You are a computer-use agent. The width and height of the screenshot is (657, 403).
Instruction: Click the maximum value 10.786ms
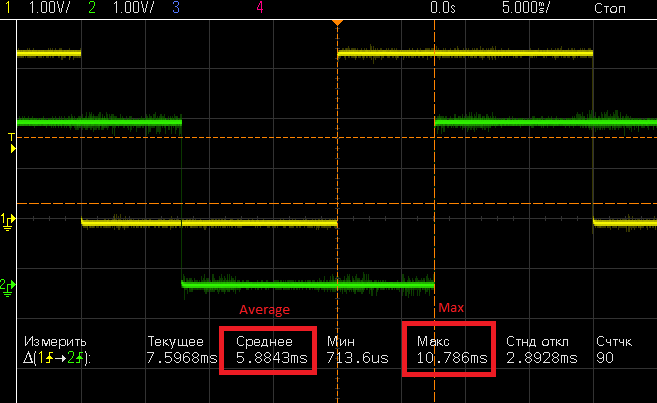point(452,358)
